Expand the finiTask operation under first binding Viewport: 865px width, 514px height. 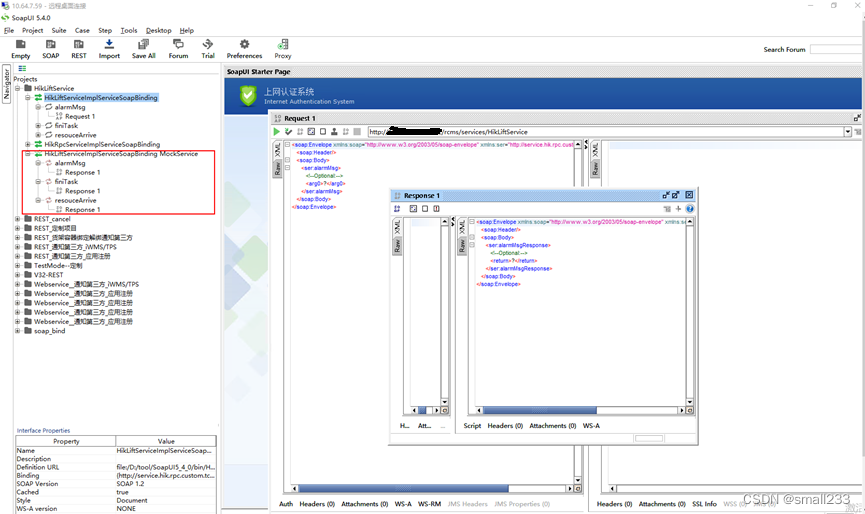pos(38,126)
